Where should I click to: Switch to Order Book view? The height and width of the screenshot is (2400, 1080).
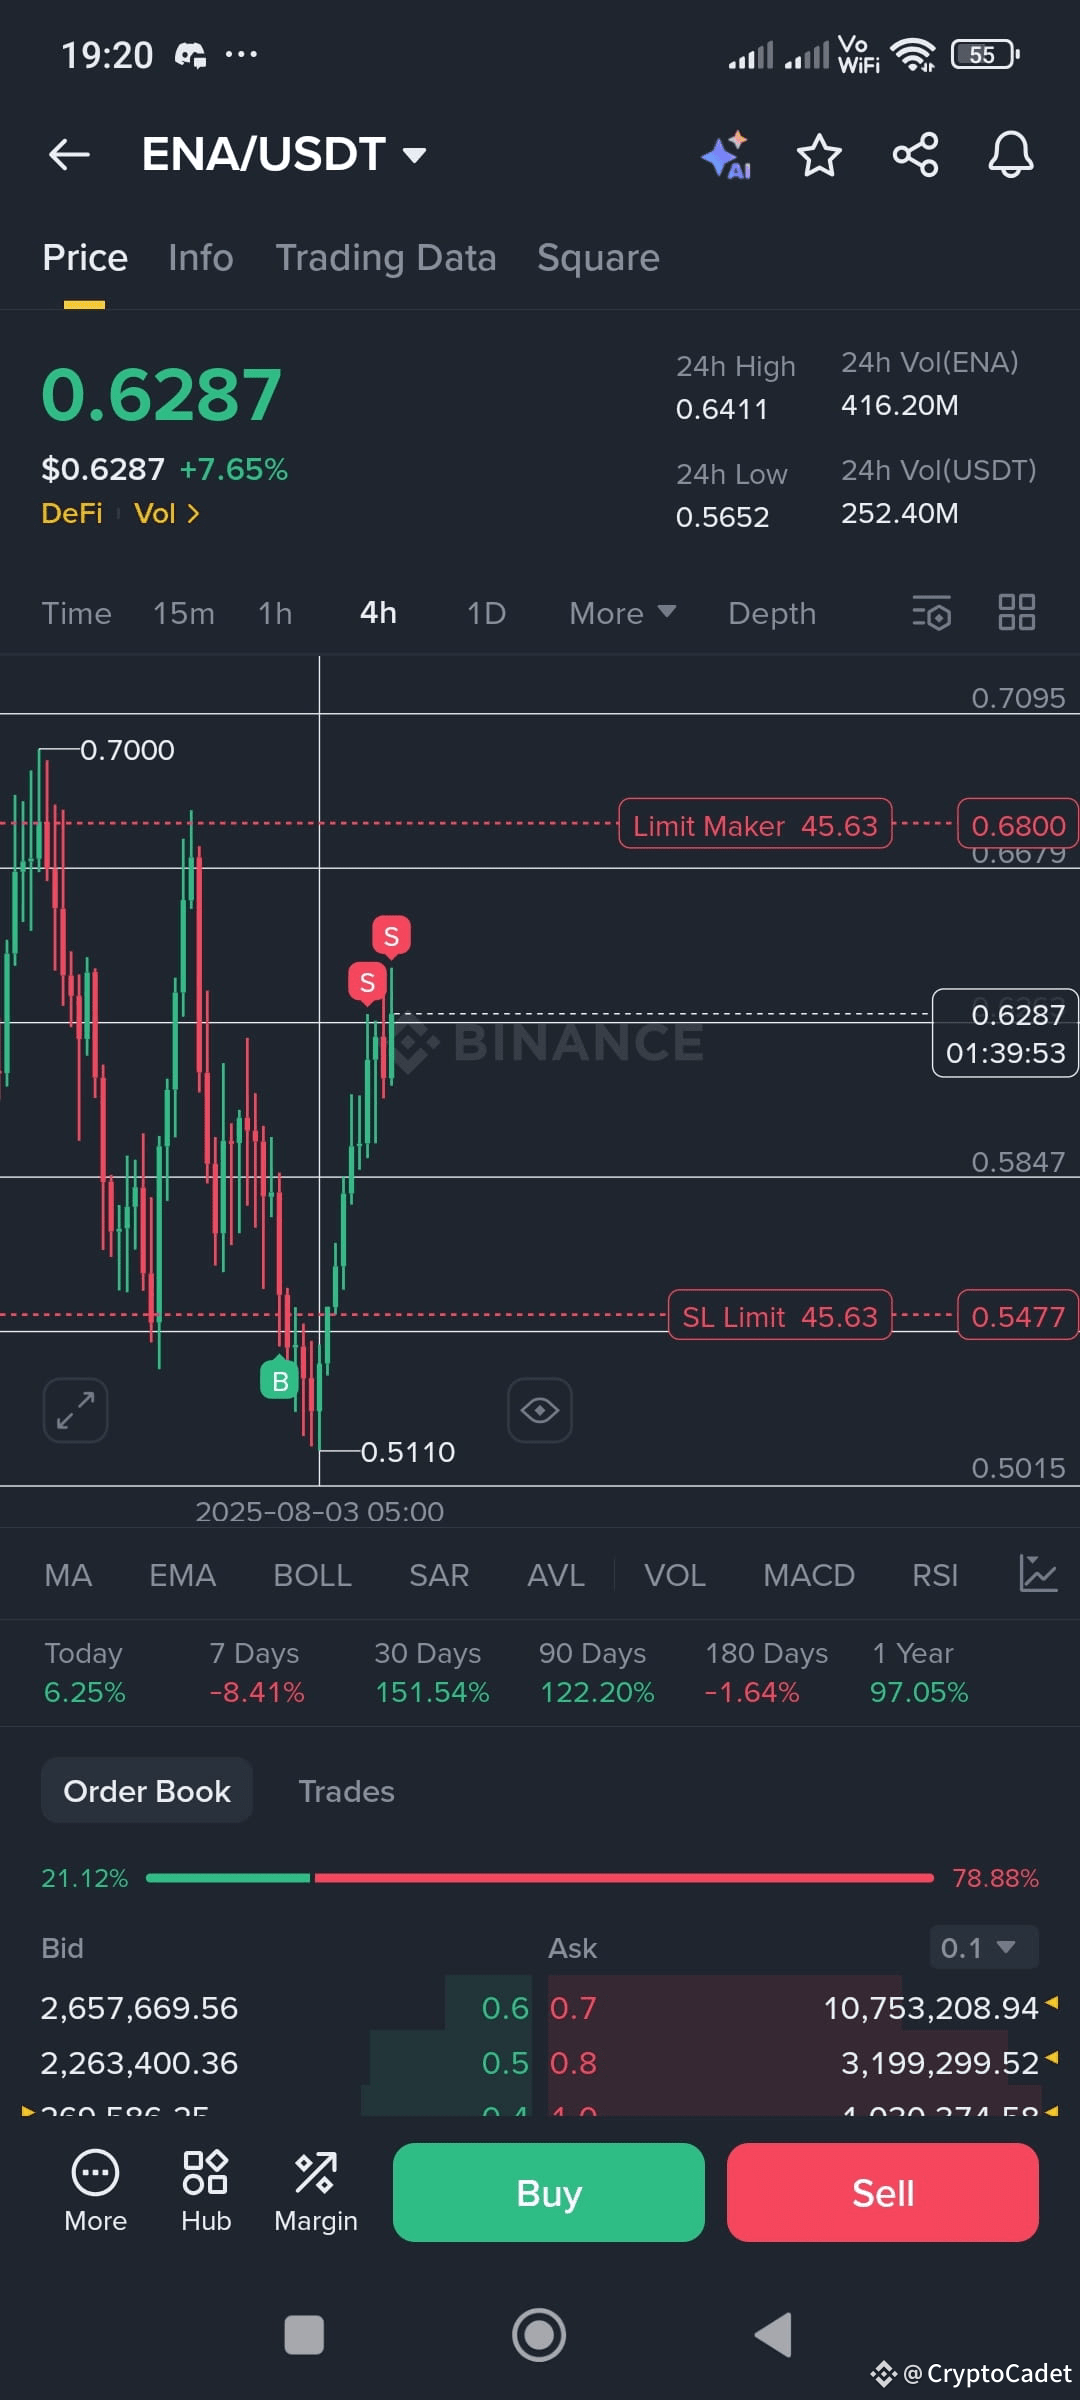point(147,1790)
